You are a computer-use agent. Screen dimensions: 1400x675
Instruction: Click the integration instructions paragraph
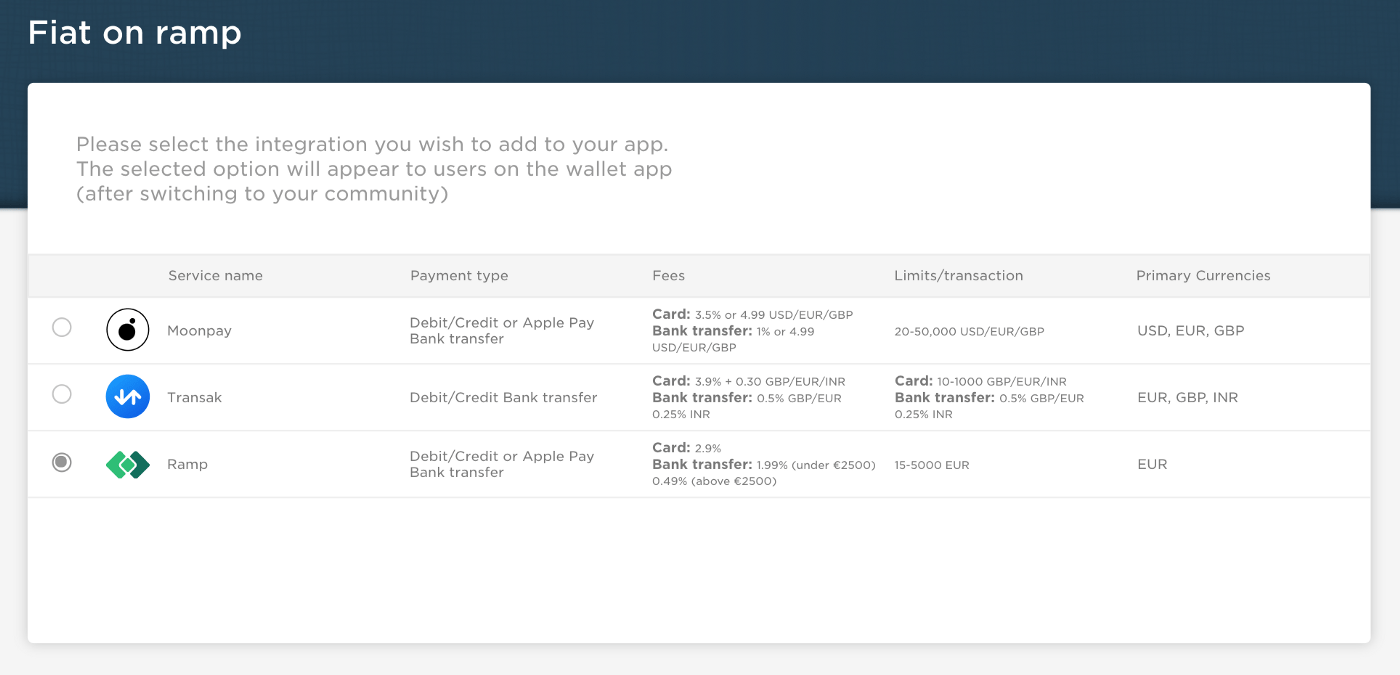372,168
